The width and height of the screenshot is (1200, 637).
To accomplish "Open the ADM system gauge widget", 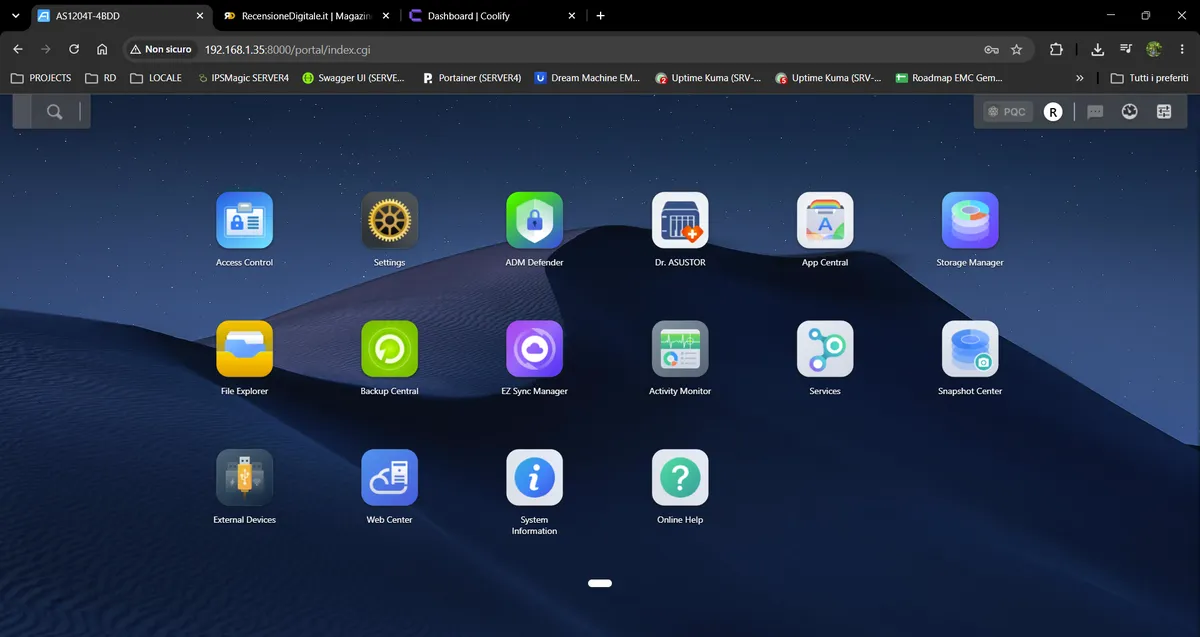I will pos(1130,112).
